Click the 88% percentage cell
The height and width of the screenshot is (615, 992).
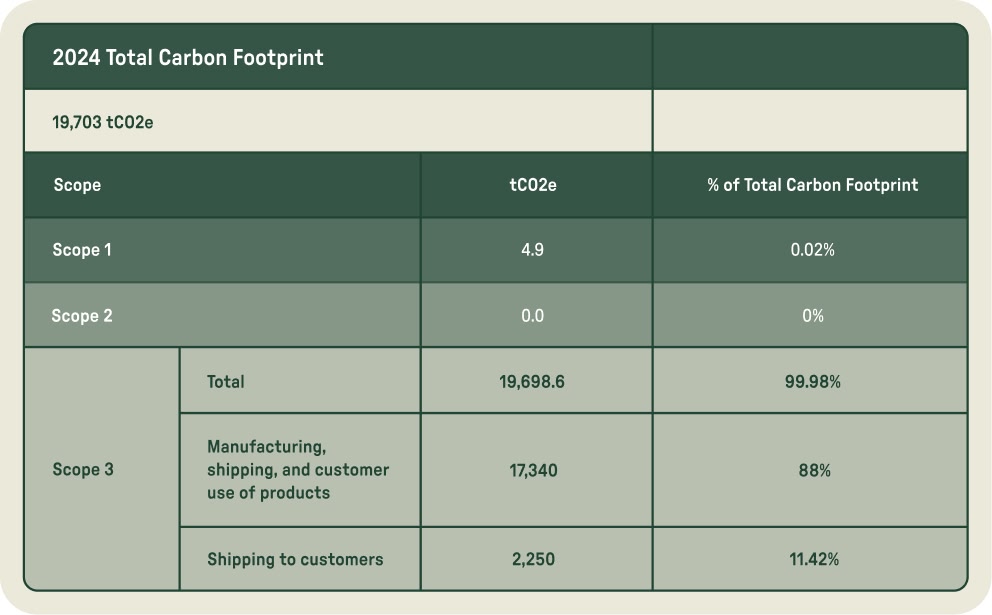812,470
